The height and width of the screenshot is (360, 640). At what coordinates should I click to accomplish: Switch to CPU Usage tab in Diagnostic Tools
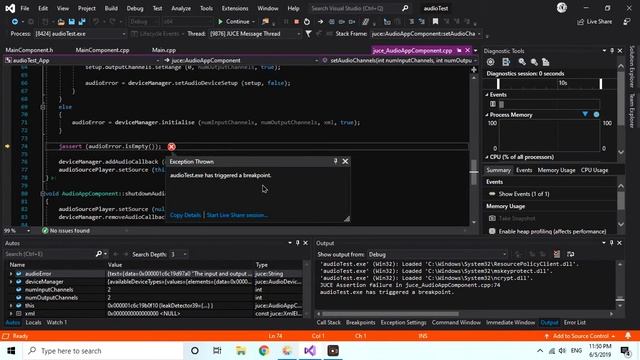coord(594,170)
